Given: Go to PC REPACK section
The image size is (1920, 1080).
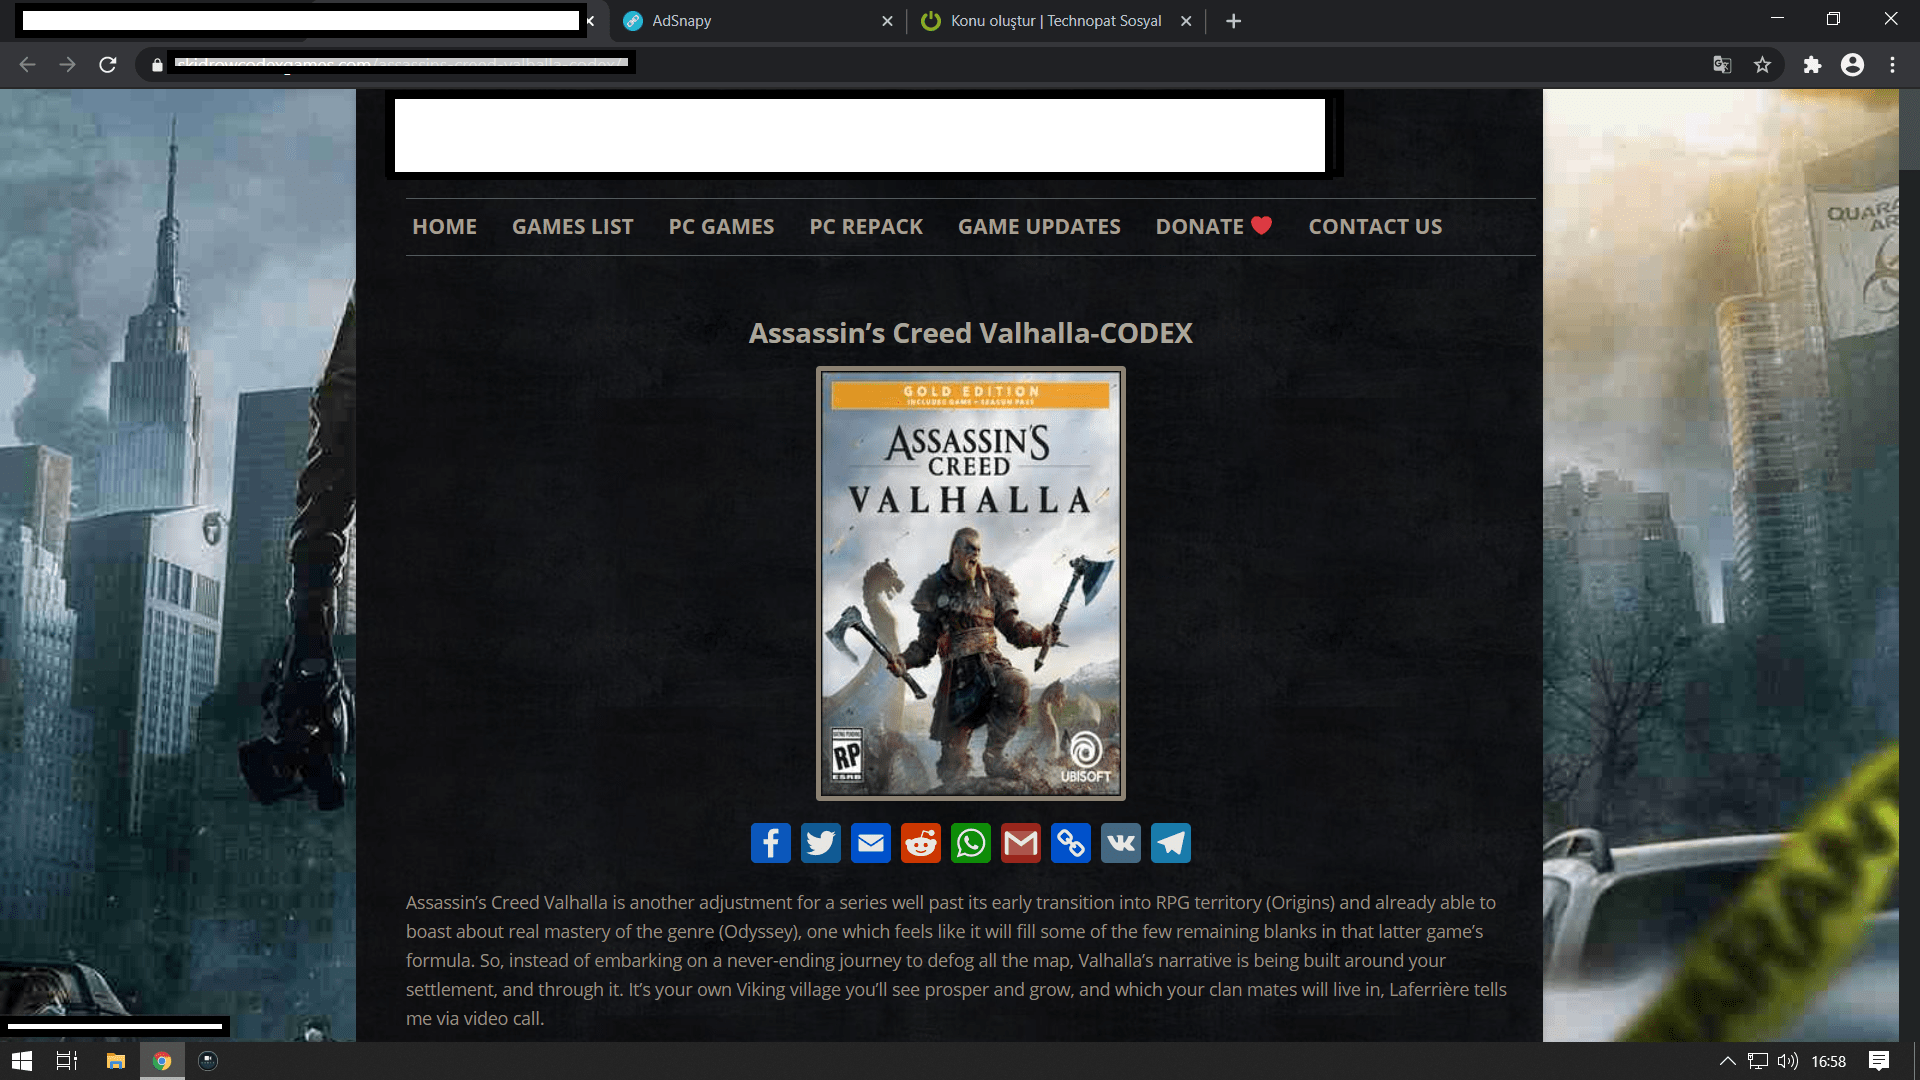Looking at the screenshot, I should [866, 227].
